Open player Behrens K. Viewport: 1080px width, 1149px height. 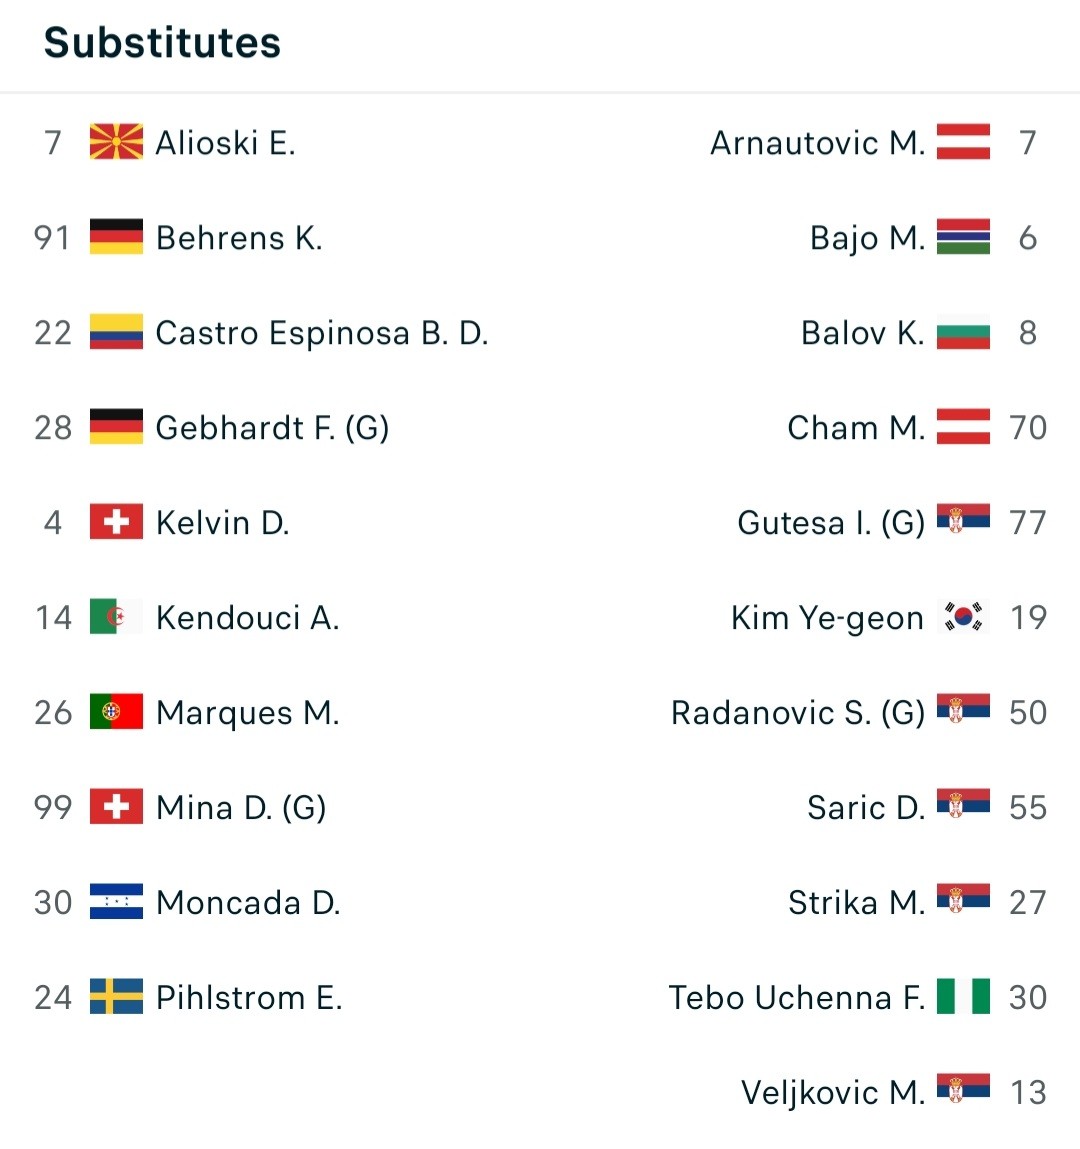[239, 238]
